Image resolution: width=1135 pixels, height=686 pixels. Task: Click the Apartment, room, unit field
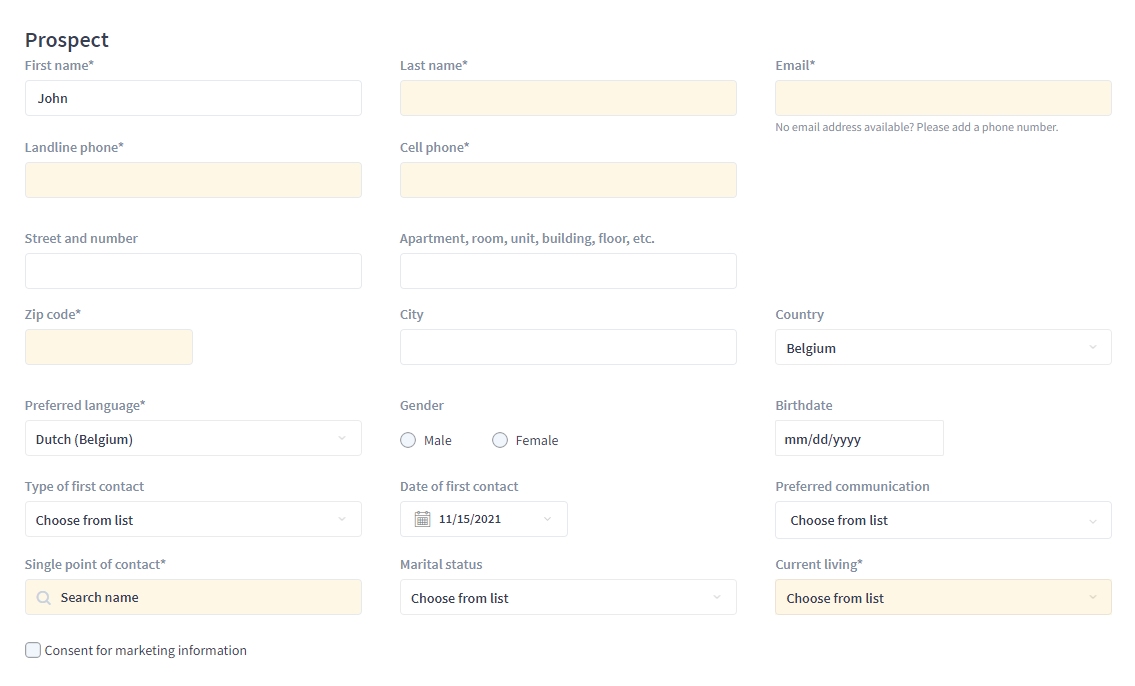click(x=568, y=271)
